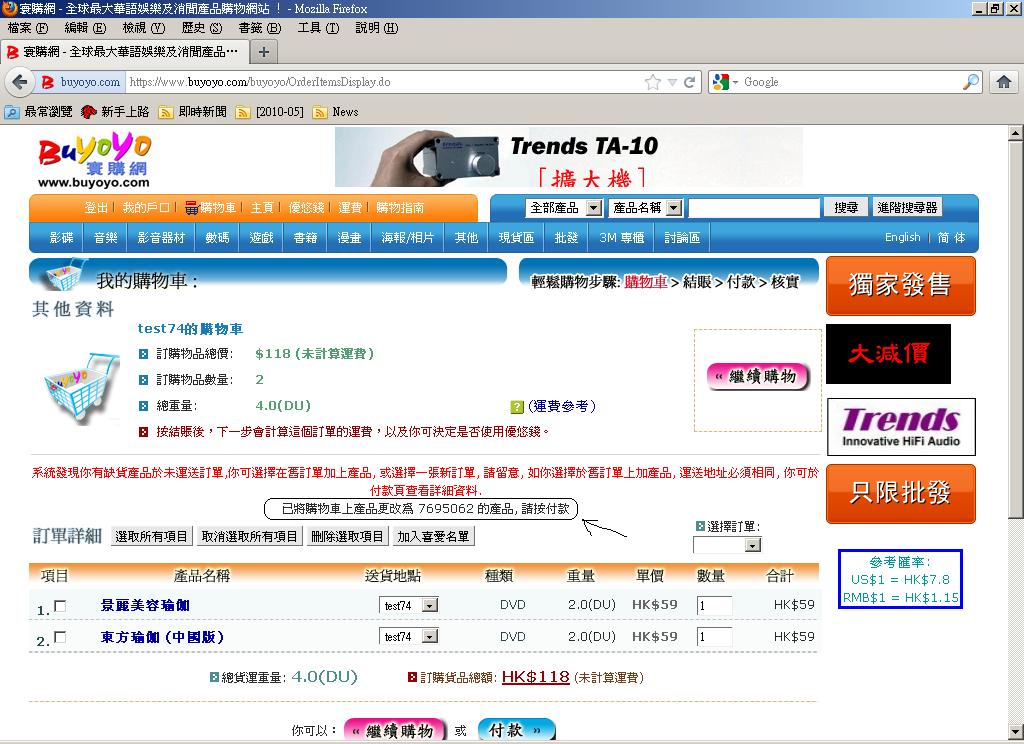
Task: Go to 遊戲 category
Action: [261, 238]
